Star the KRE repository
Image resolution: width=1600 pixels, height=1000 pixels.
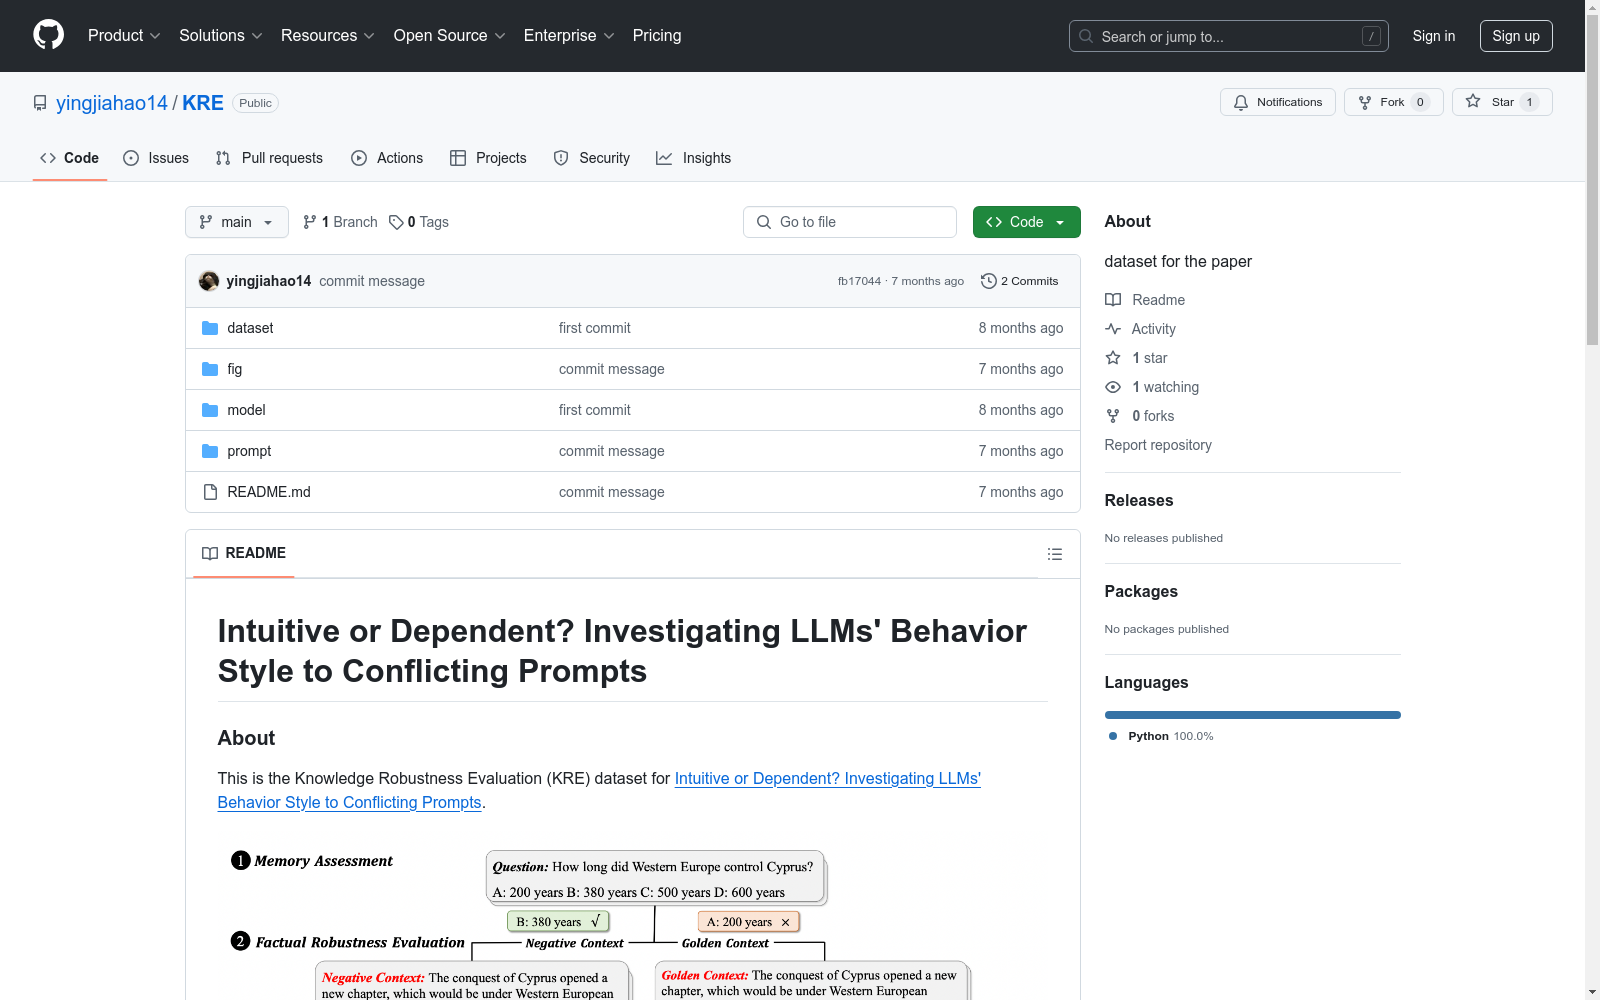click(1502, 102)
